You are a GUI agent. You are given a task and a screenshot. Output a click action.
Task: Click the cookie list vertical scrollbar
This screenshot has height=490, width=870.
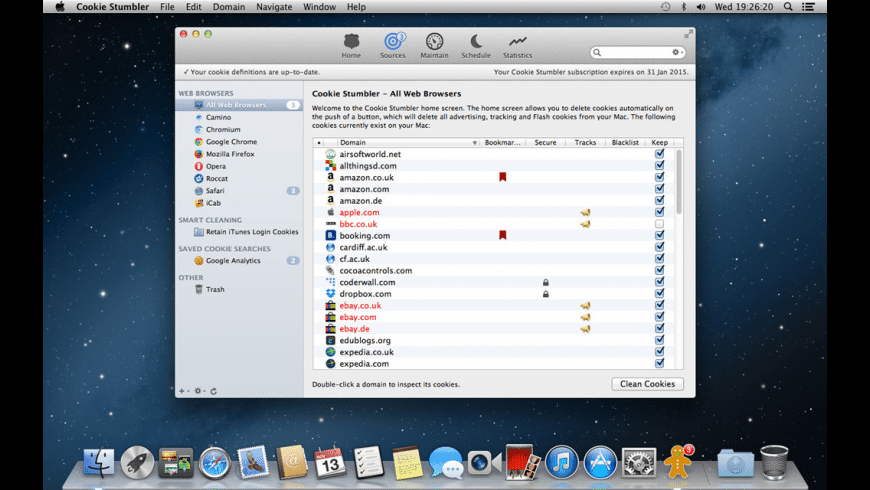tap(679, 181)
